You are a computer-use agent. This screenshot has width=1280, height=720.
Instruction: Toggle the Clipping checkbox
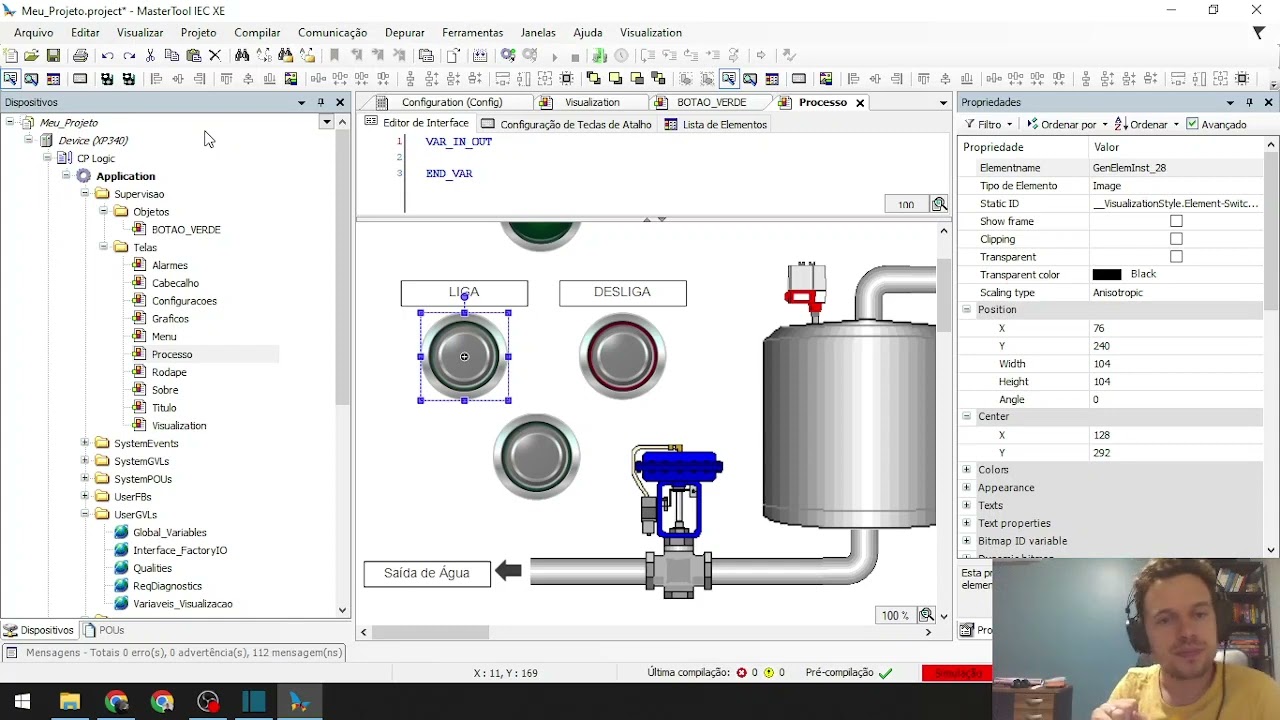click(1176, 239)
